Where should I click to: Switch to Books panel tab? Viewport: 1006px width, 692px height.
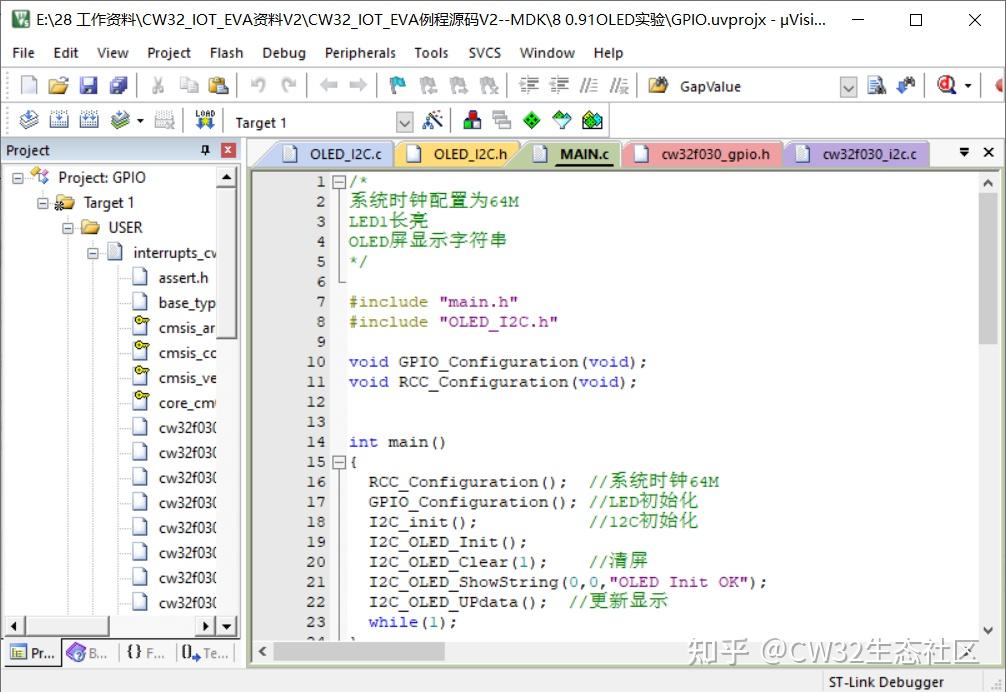click(x=87, y=653)
